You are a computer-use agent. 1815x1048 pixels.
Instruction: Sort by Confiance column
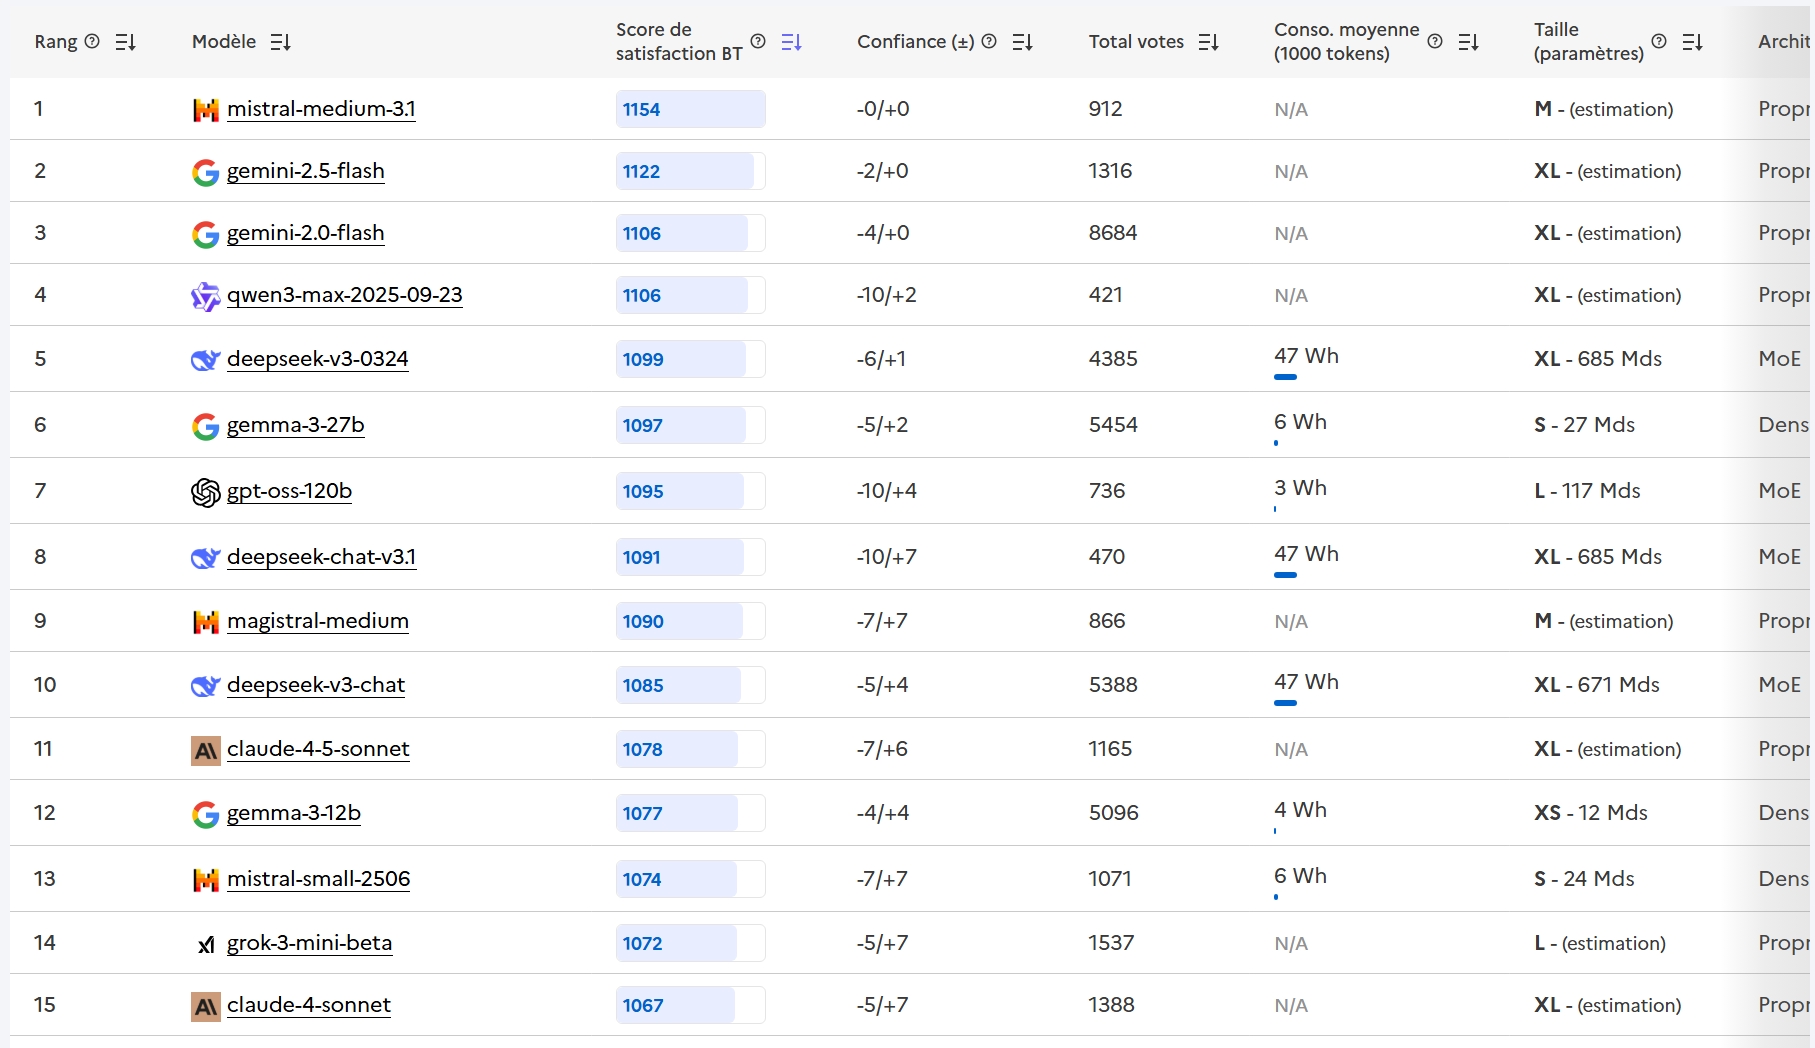coord(1022,42)
